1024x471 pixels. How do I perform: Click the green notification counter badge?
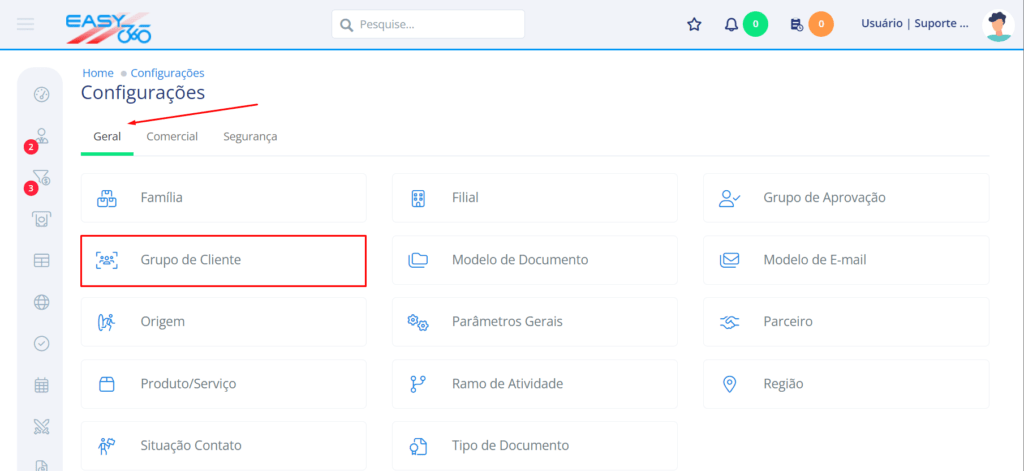(x=756, y=24)
